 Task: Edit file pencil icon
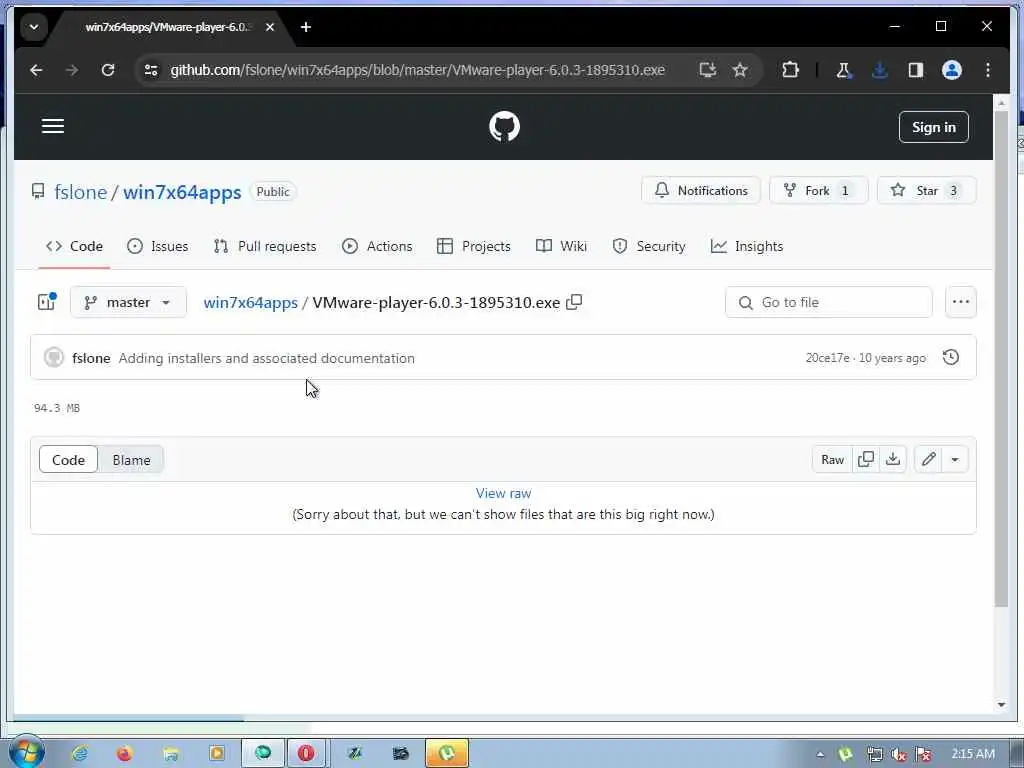[928, 460]
